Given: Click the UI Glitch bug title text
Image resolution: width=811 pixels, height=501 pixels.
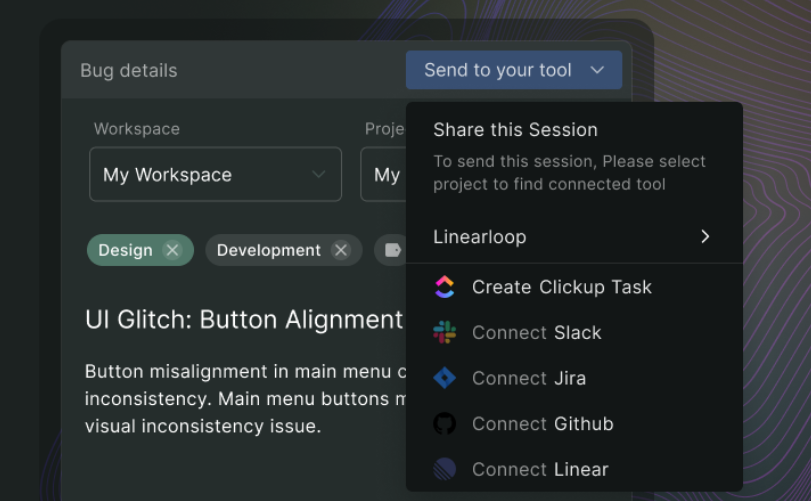Looking at the screenshot, I should (x=243, y=319).
